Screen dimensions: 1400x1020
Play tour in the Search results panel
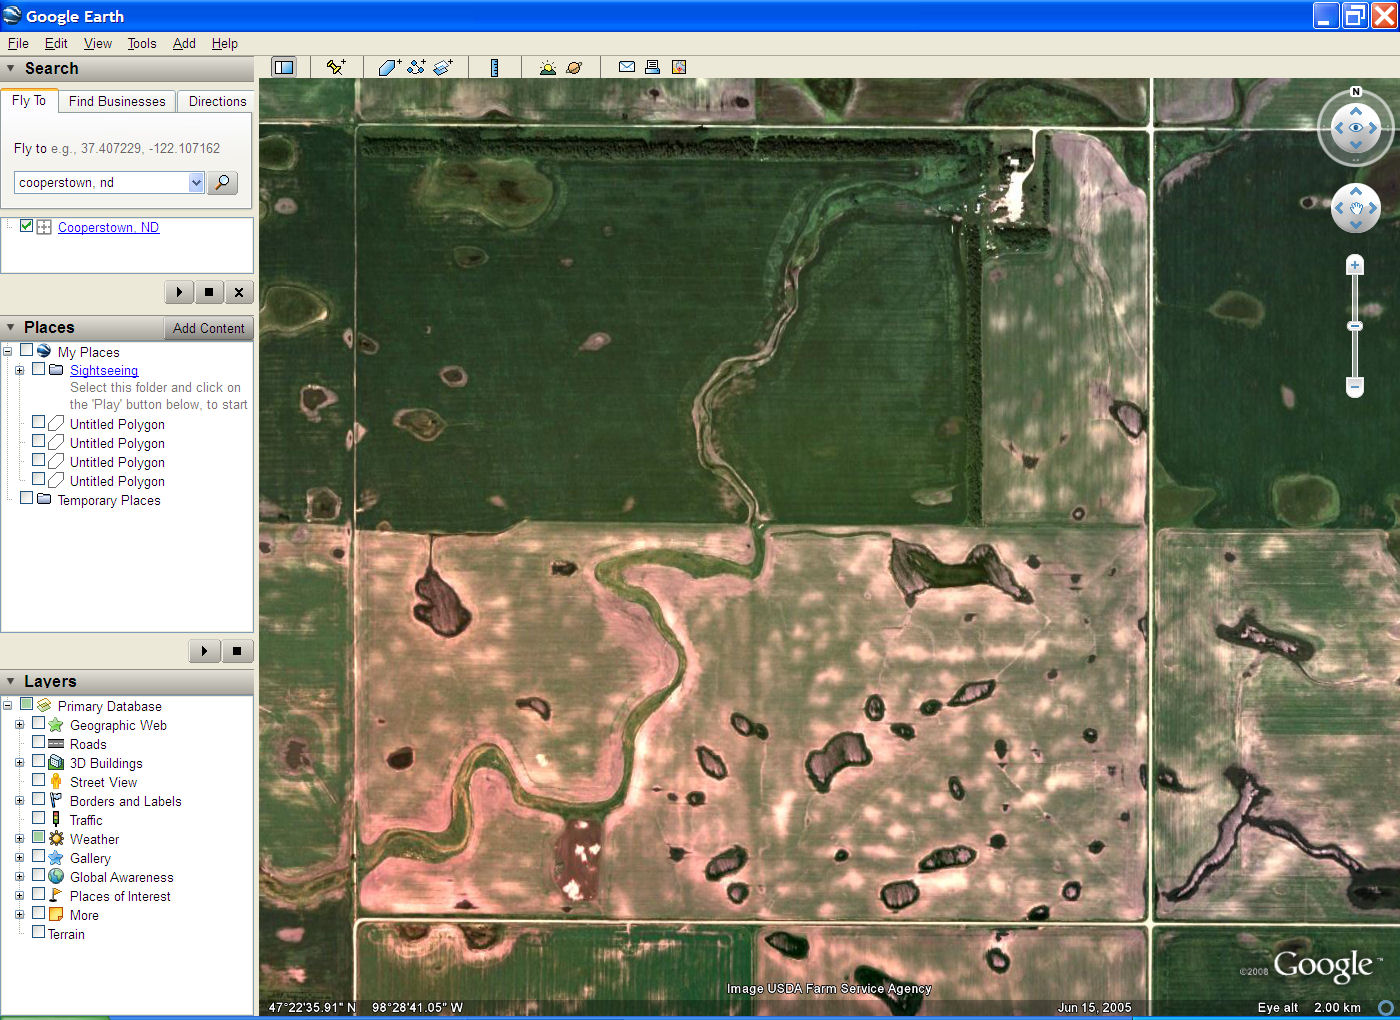(x=179, y=292)
